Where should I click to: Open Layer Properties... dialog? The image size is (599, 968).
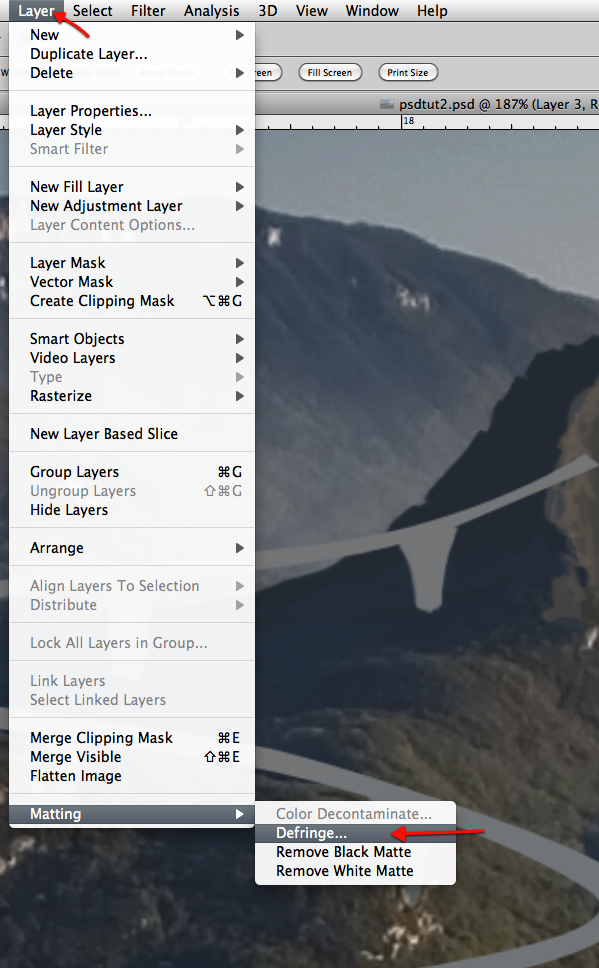coord(132,111)
